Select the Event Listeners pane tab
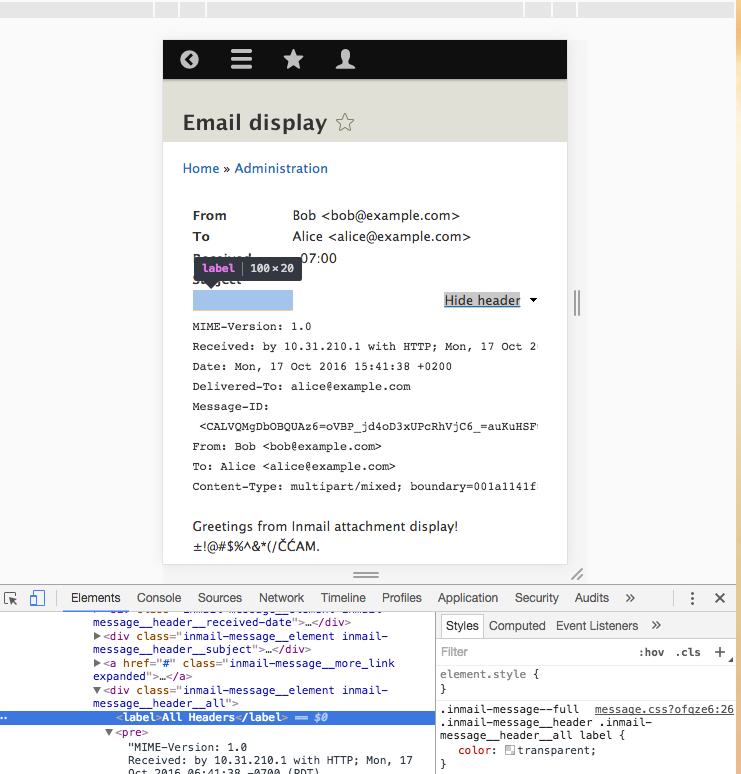 pyautogui.click(x=597, y=626)
